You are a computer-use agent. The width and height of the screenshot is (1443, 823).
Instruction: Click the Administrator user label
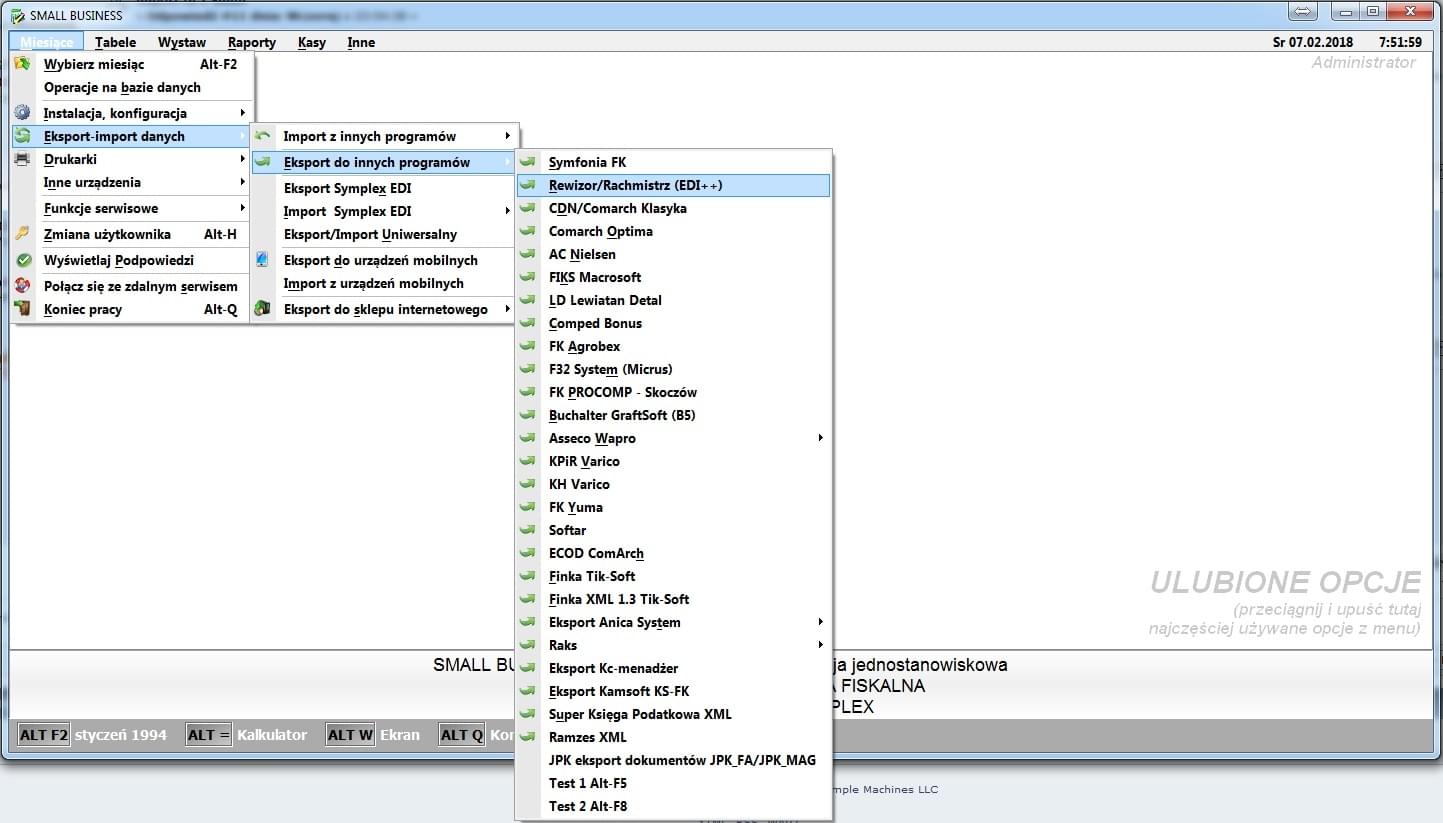(x=1363, y=62)
